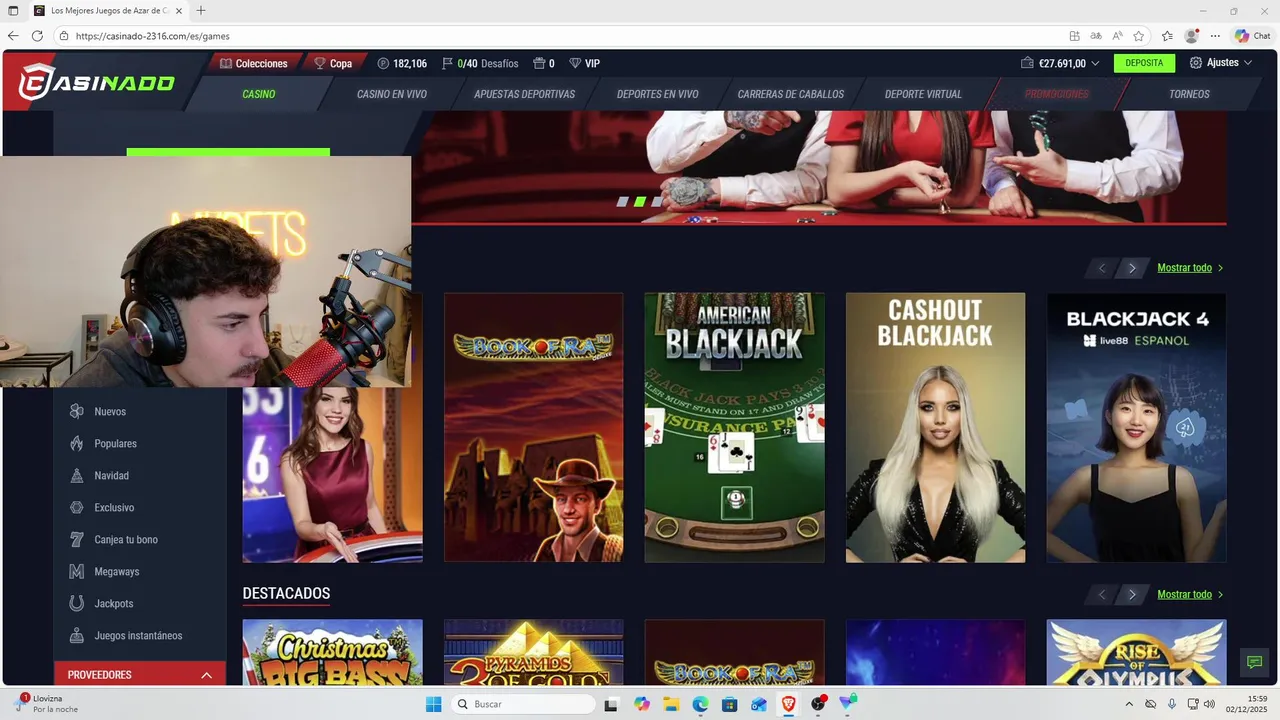Open Brave browser from the taskbar
Screen dimensions: 1280x720
[788, 704]
